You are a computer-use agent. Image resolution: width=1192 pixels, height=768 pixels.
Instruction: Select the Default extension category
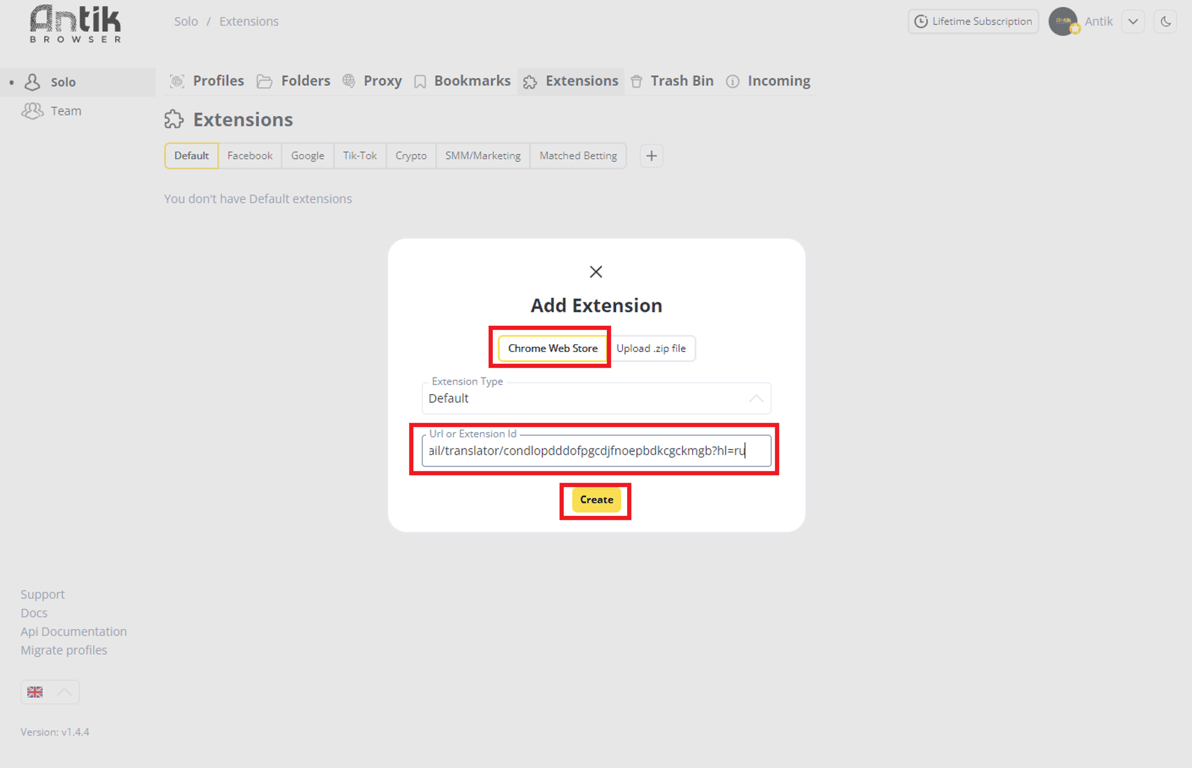192,156
